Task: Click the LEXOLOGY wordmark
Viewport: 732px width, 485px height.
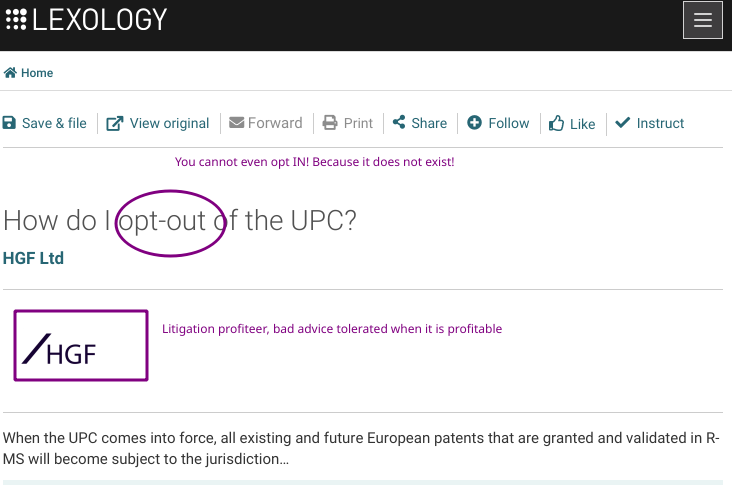Action: 99,20
